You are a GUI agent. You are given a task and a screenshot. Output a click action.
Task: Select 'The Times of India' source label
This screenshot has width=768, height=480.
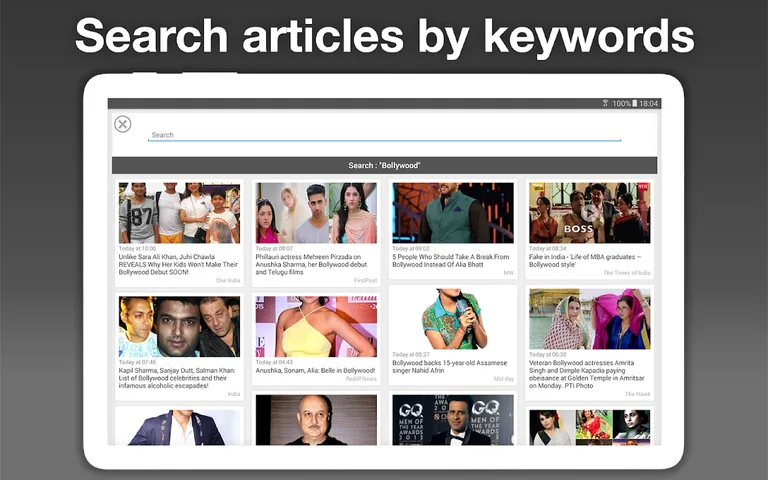pyautogui.click(x=626, y=273)
